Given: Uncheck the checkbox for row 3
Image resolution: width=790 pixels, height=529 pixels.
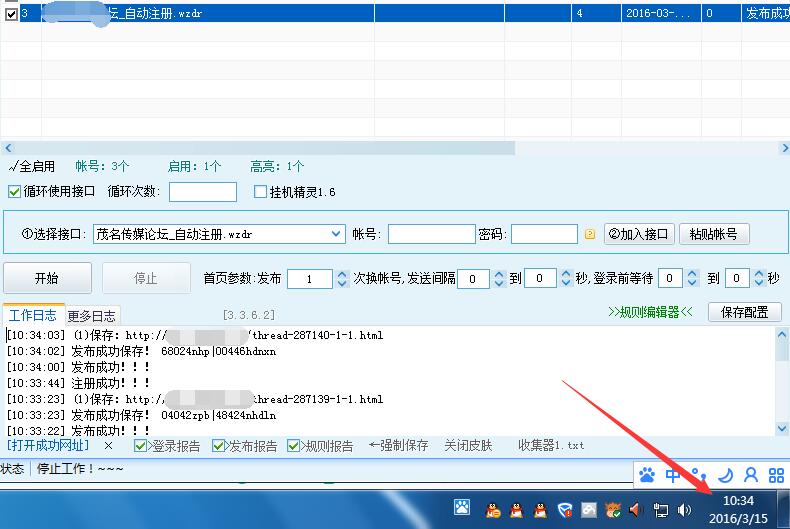Looking at the screenshot, I should 11,14.
